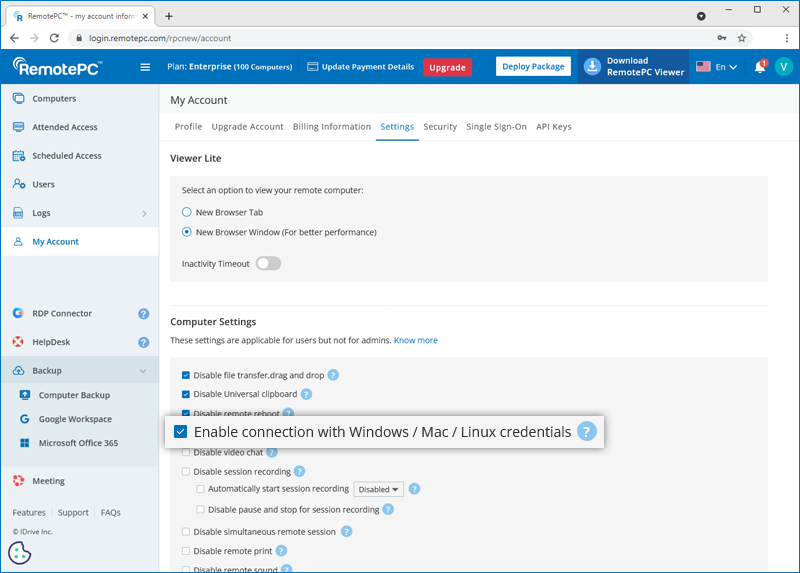This screenshot has width=800, height=573.
Task: Select the New Browser Tab option
Action: 187,212
